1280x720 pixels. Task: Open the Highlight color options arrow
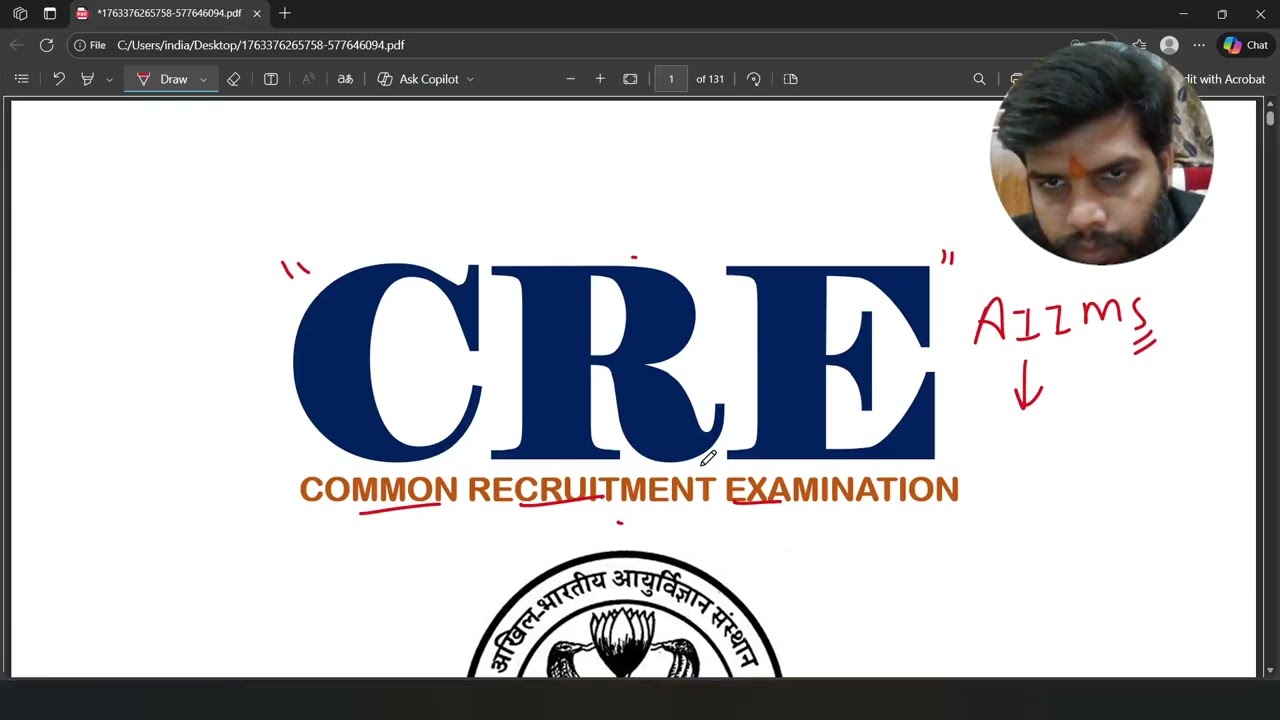tap(109, 79)
